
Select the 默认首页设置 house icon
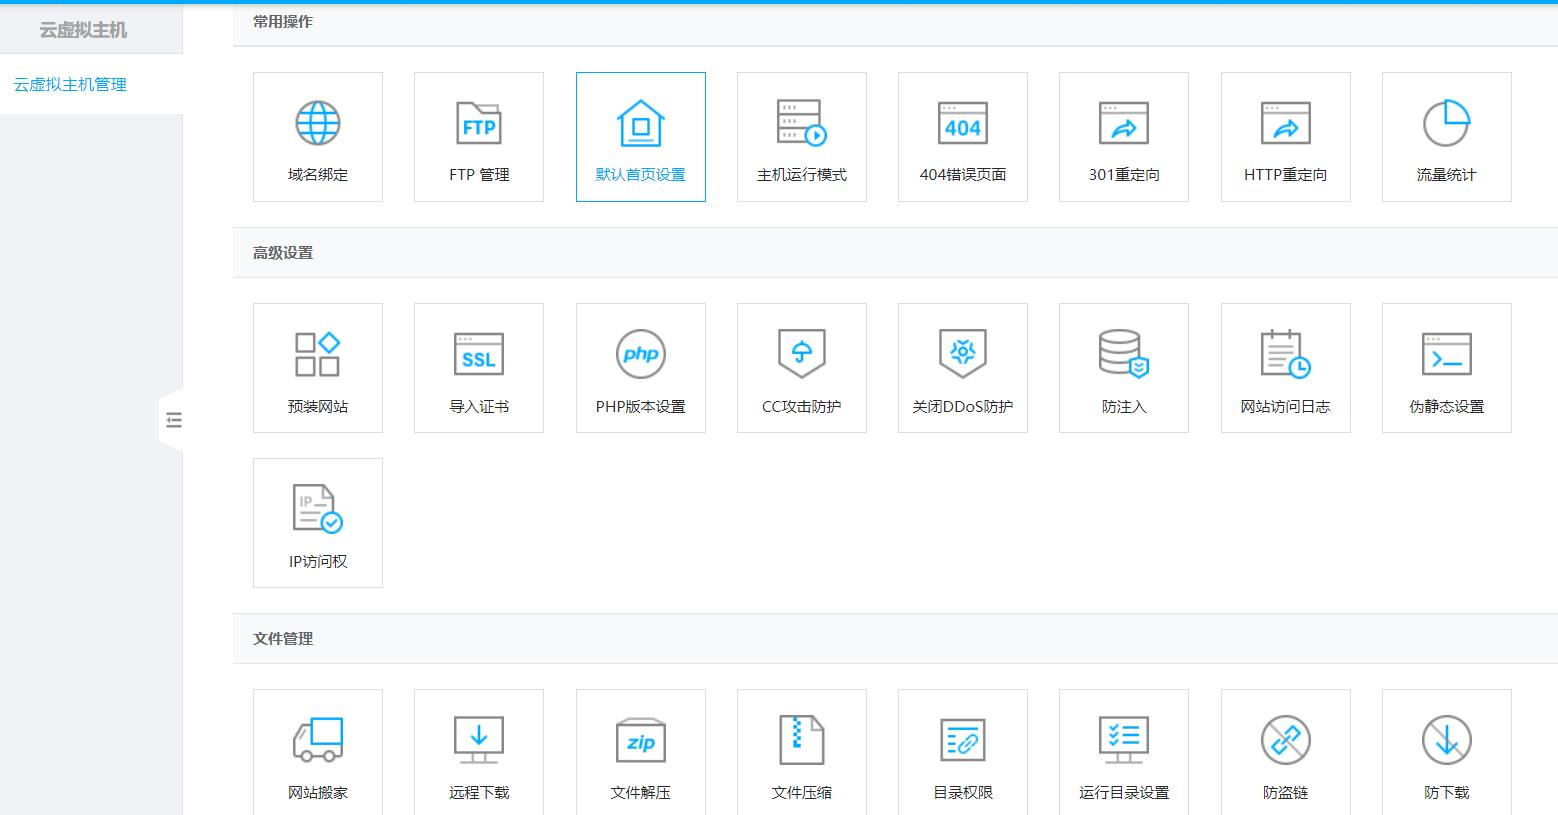(x=641, y=124)
